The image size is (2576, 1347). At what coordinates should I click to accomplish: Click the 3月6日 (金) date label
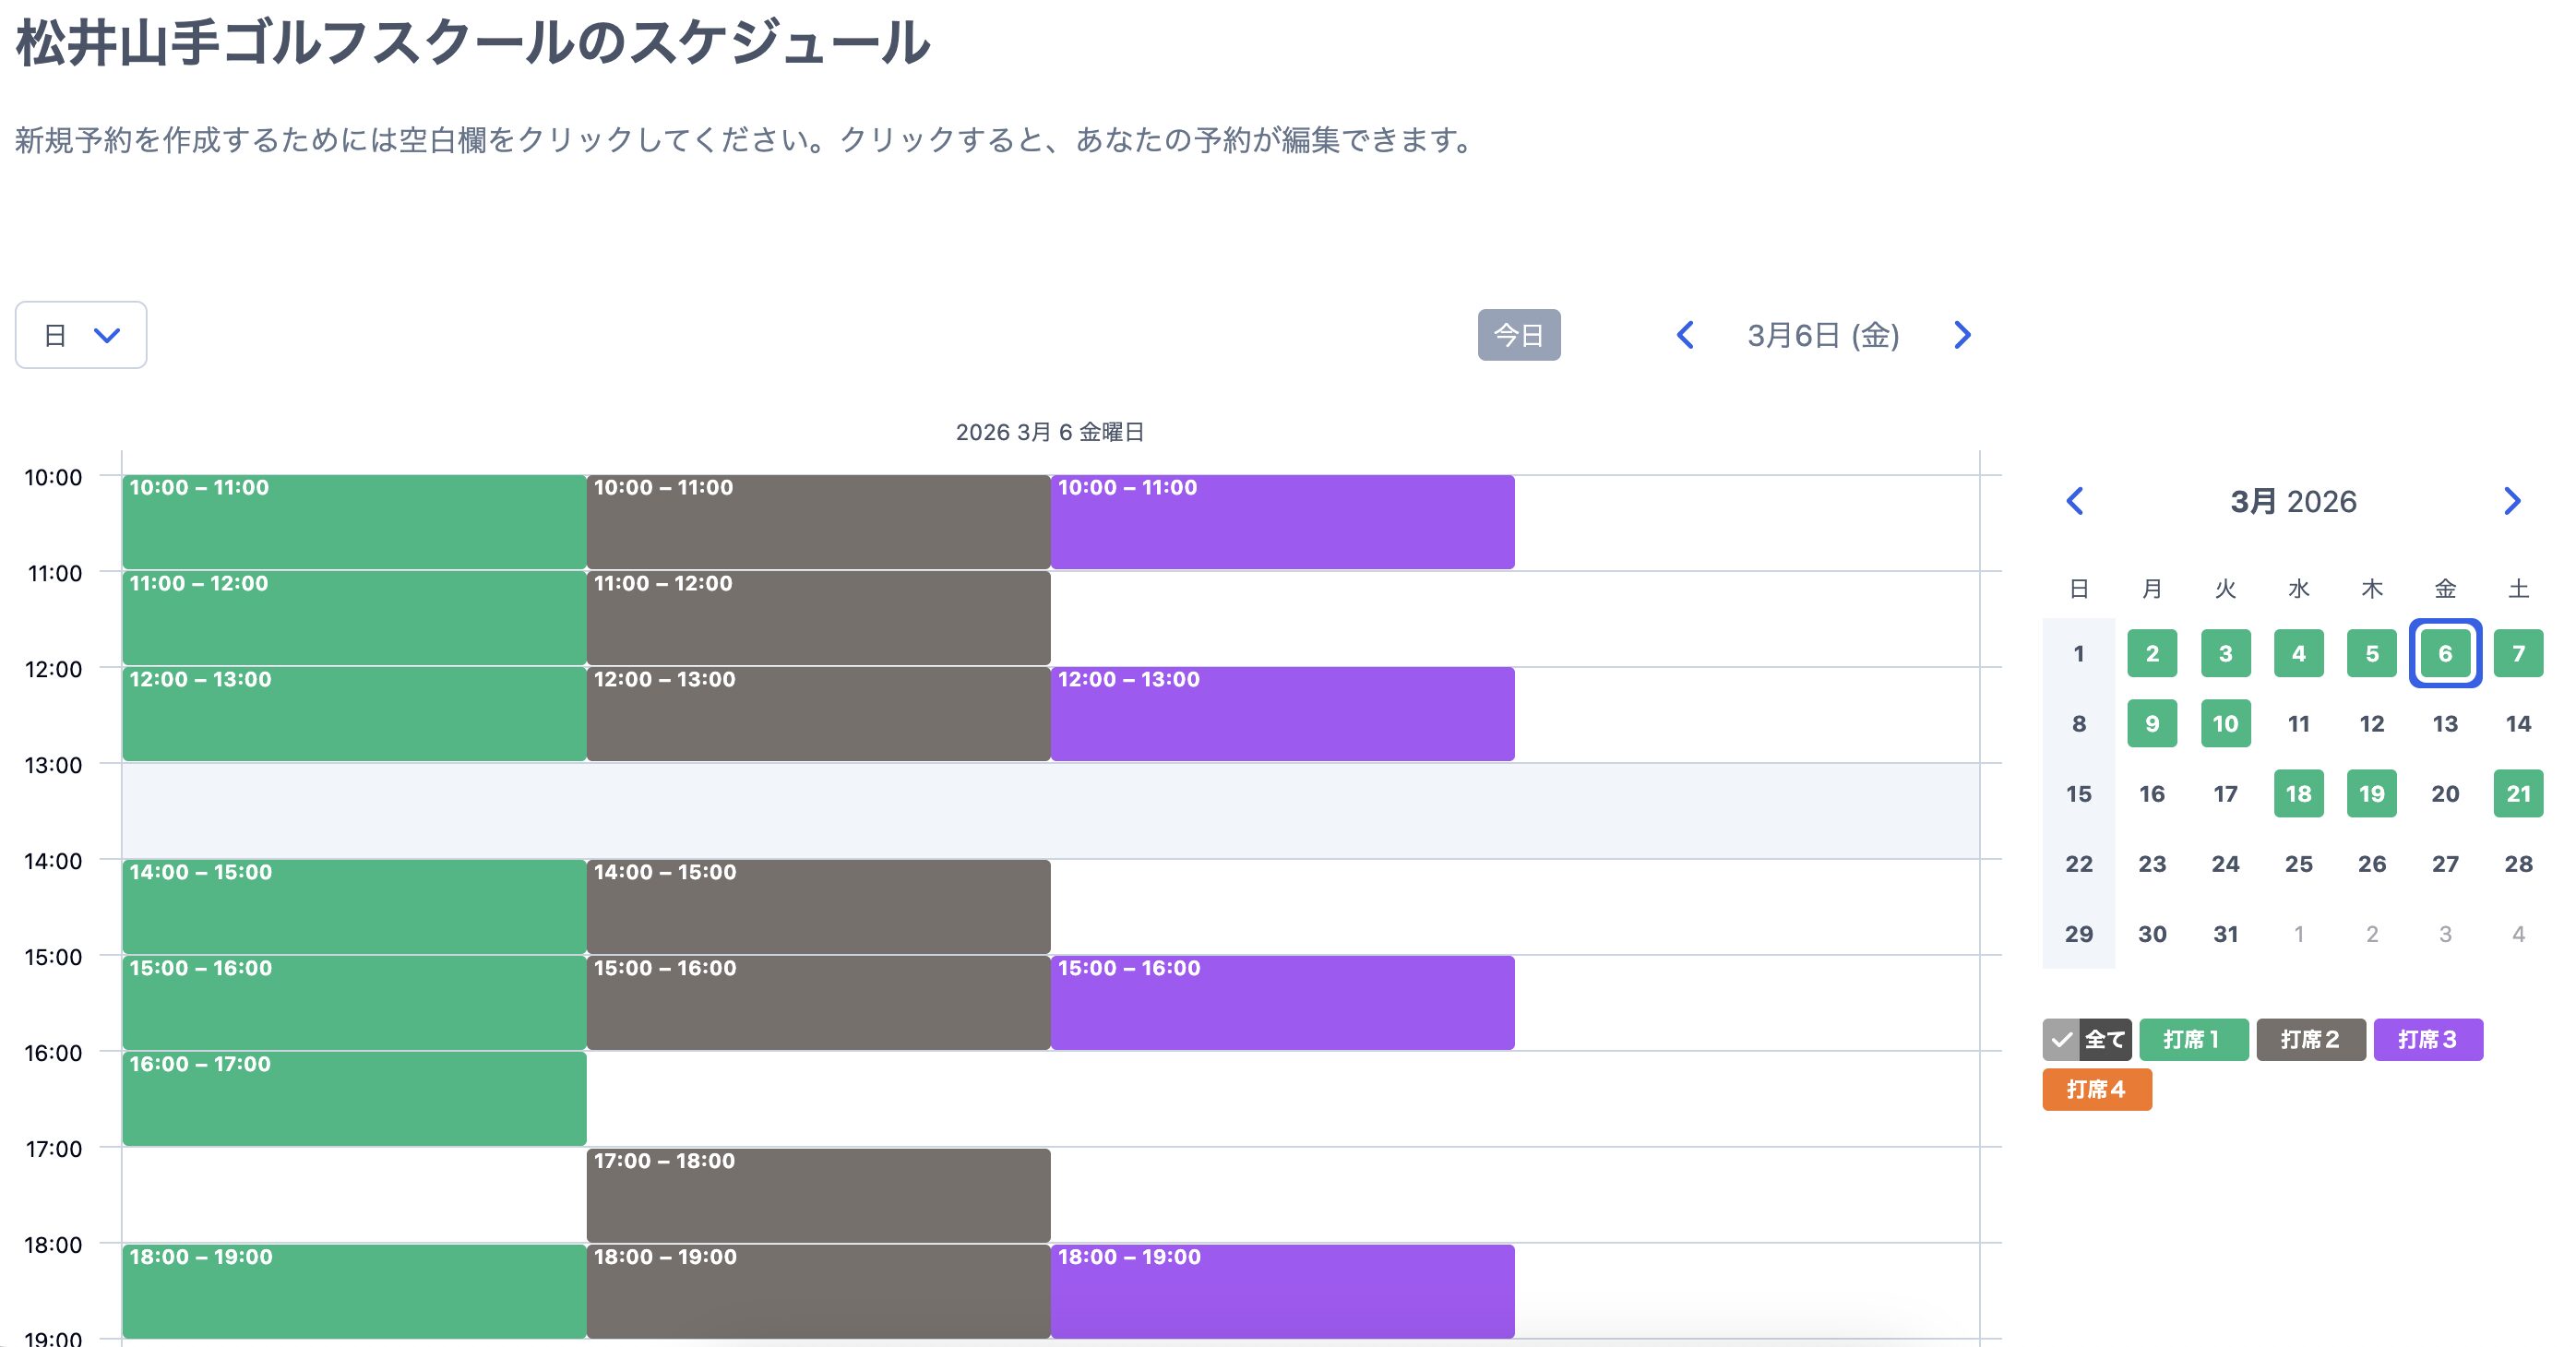[1823, 335]
